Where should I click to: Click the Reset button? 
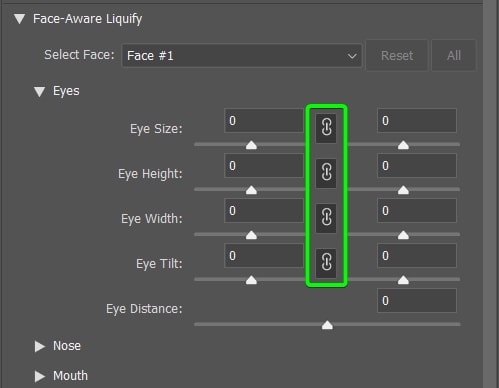click(397, 56)
